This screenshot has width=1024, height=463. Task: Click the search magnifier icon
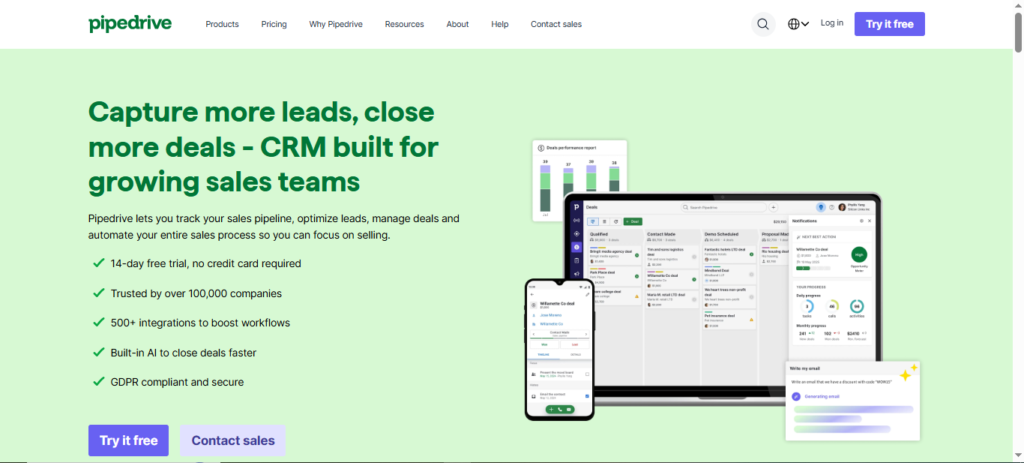coord(764,24)
